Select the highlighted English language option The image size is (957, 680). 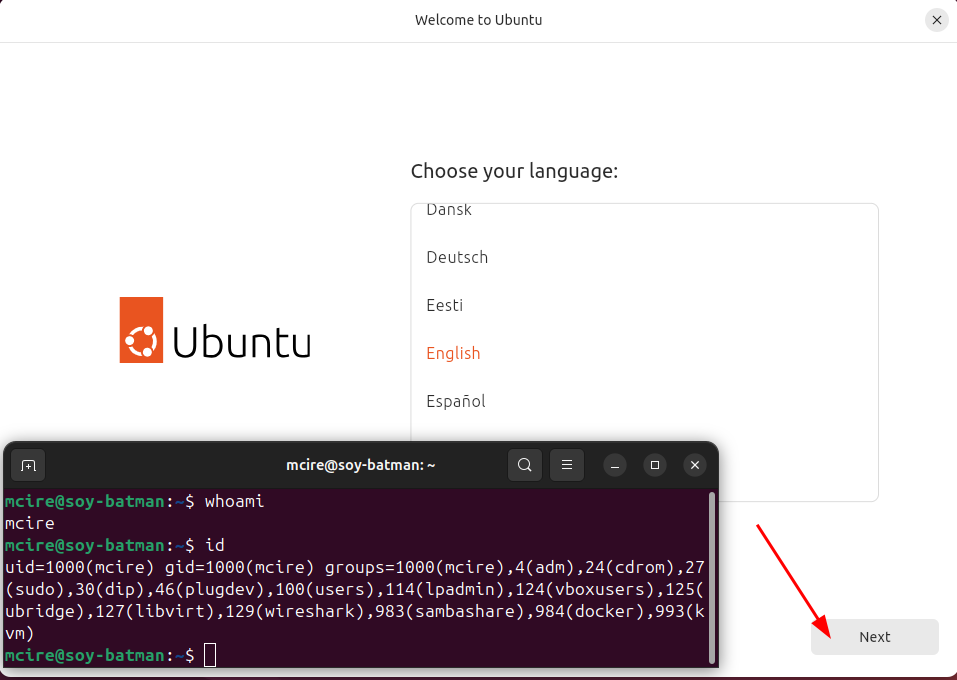pos(453,353)
